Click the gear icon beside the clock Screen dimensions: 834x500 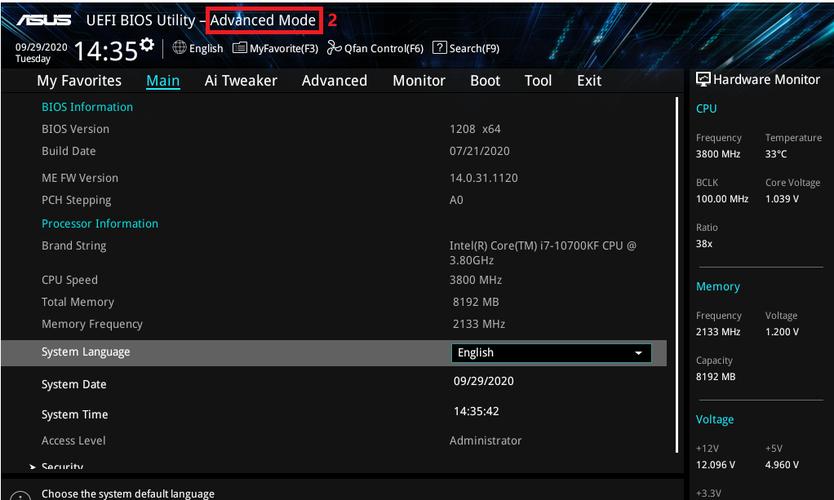pos(147,45)
